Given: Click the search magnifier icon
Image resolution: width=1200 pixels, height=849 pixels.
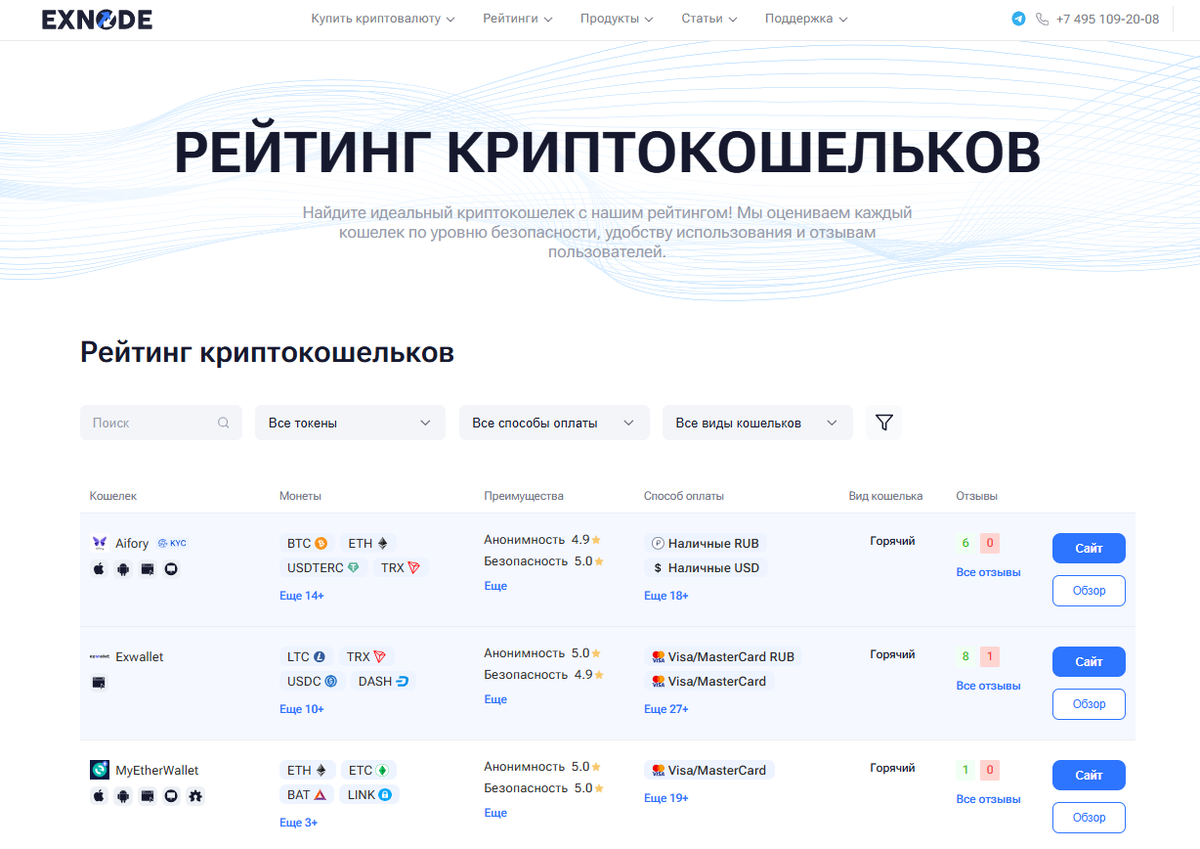Looking at the screenshot, I should [223, 422].
